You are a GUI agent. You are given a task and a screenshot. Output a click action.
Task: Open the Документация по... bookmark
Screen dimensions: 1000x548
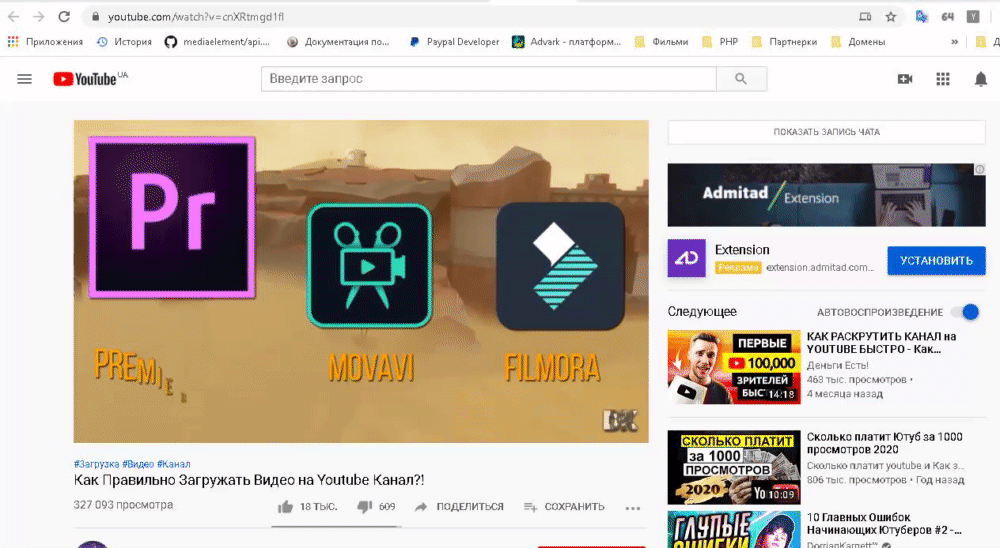pos(337,41)
